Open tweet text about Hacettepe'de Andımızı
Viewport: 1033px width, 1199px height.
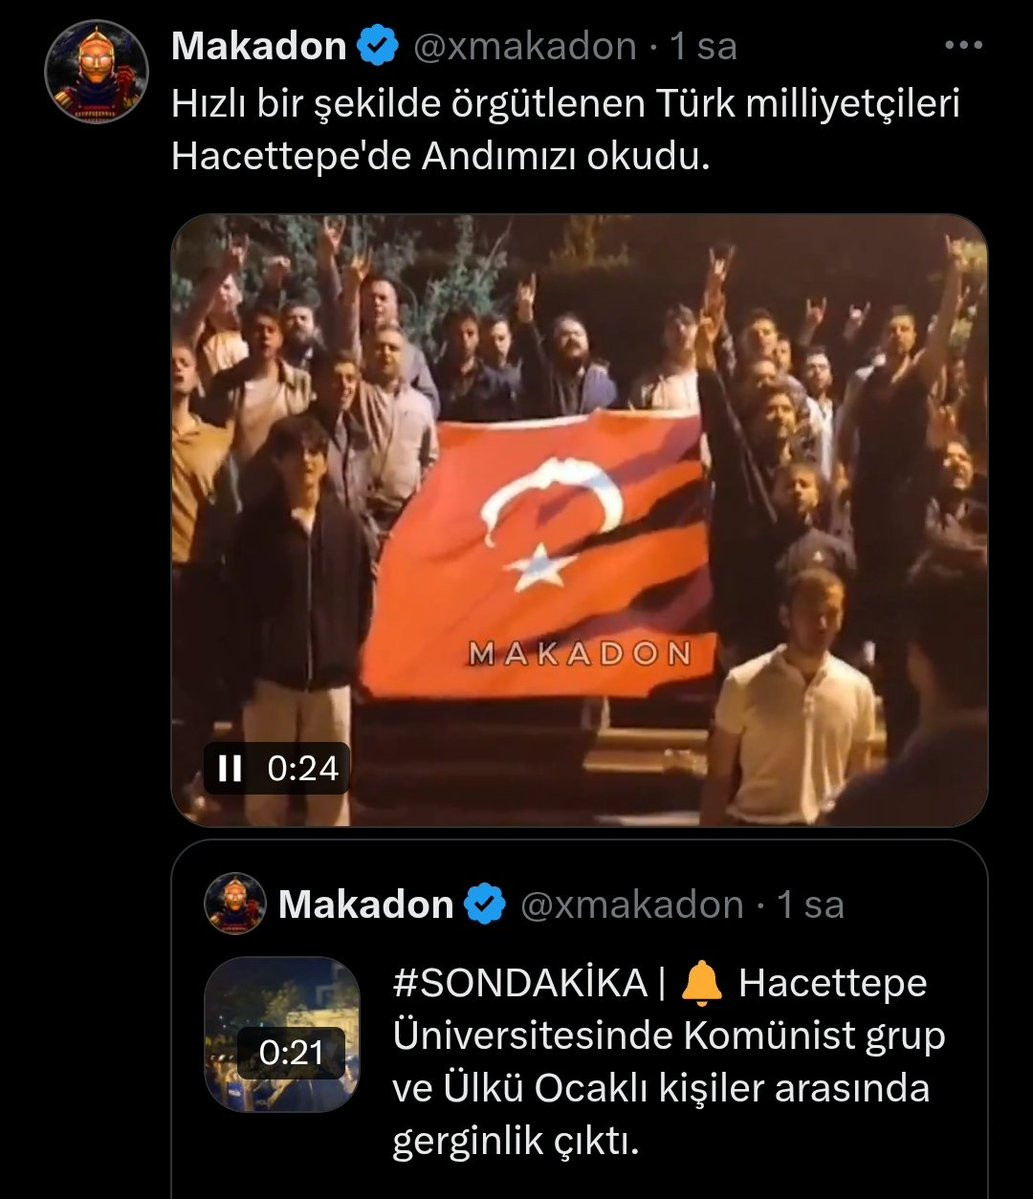[x=566, y=130]
